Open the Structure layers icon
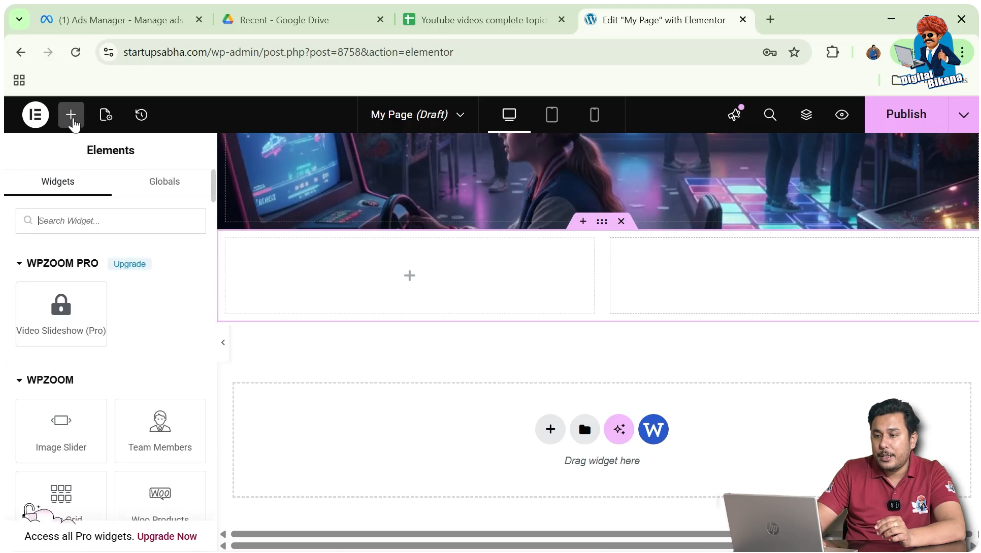 806,115
